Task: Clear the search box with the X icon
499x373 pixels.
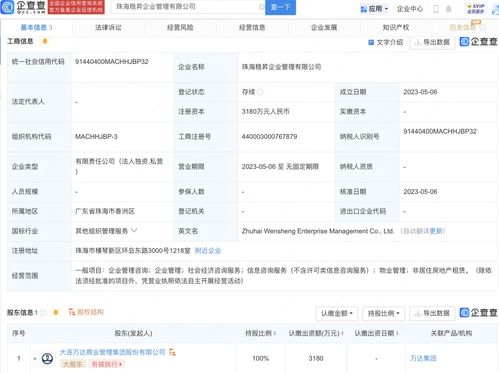Action: 261,7
